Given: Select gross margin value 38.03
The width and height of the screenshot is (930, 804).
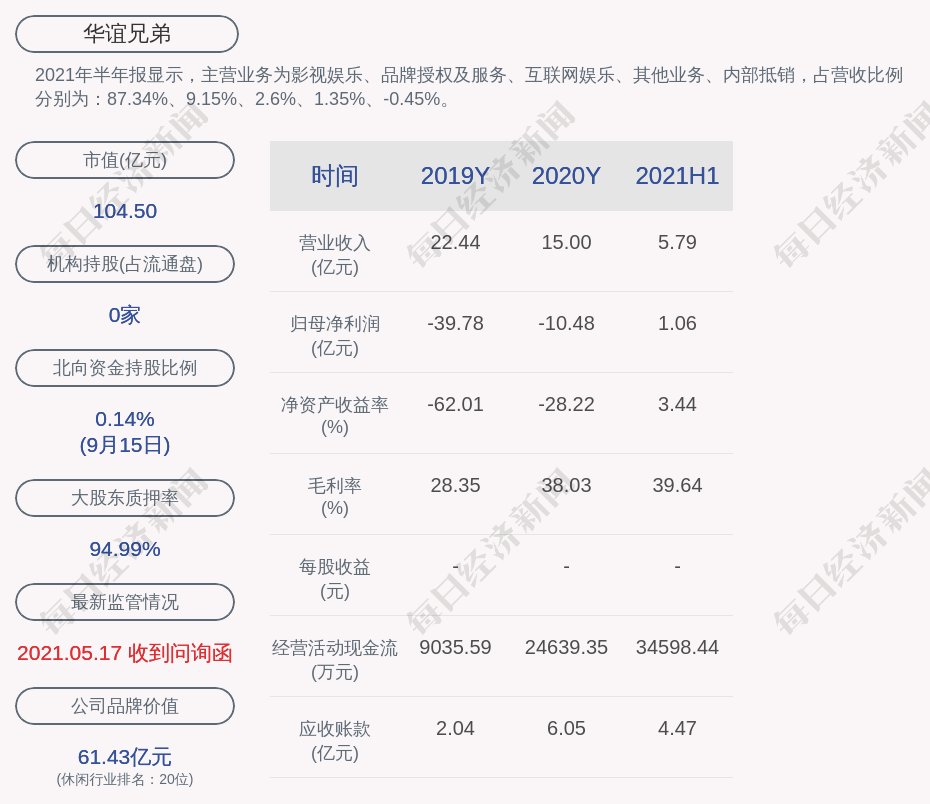Looking at the screenshot, I should 566,486.
